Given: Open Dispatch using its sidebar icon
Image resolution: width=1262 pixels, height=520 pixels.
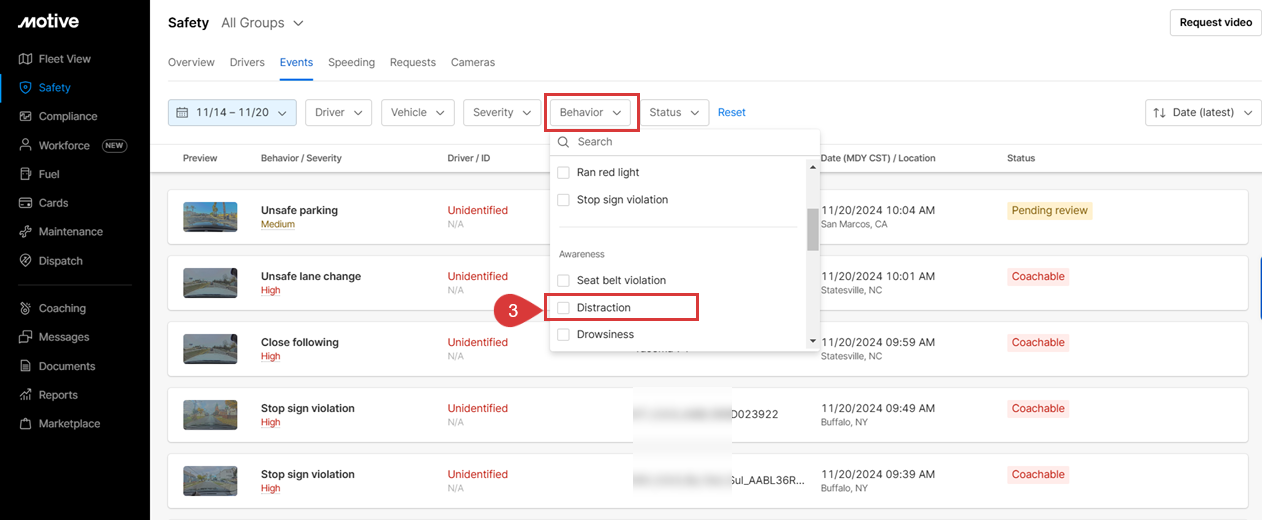Looking at the screenshot, I should [x=25, y=261].
